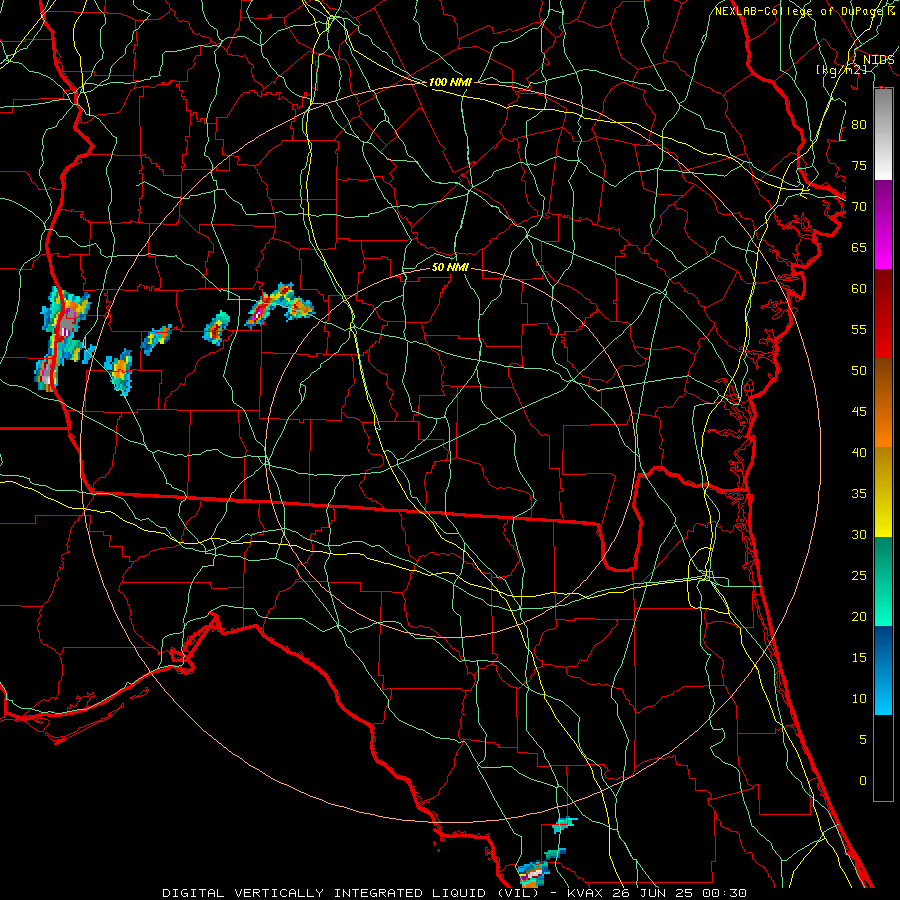Click the 35 value on the VIL scale
Screen dimensions: 900x900
(859, 494)
